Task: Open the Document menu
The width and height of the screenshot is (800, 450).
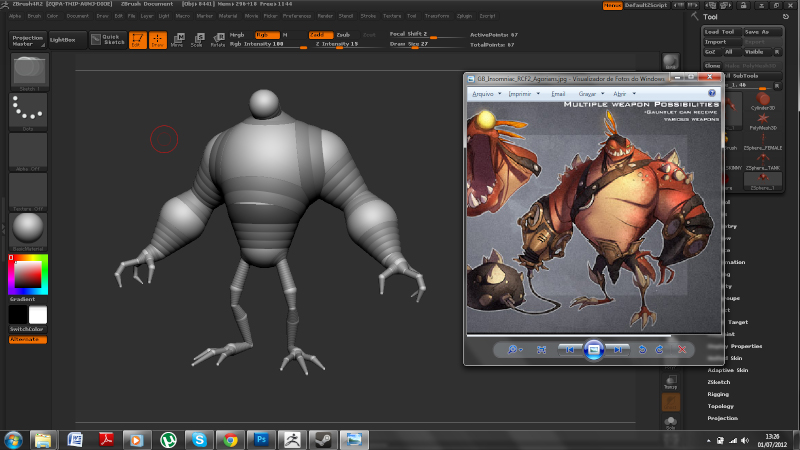Action: [x=78, y=16]
